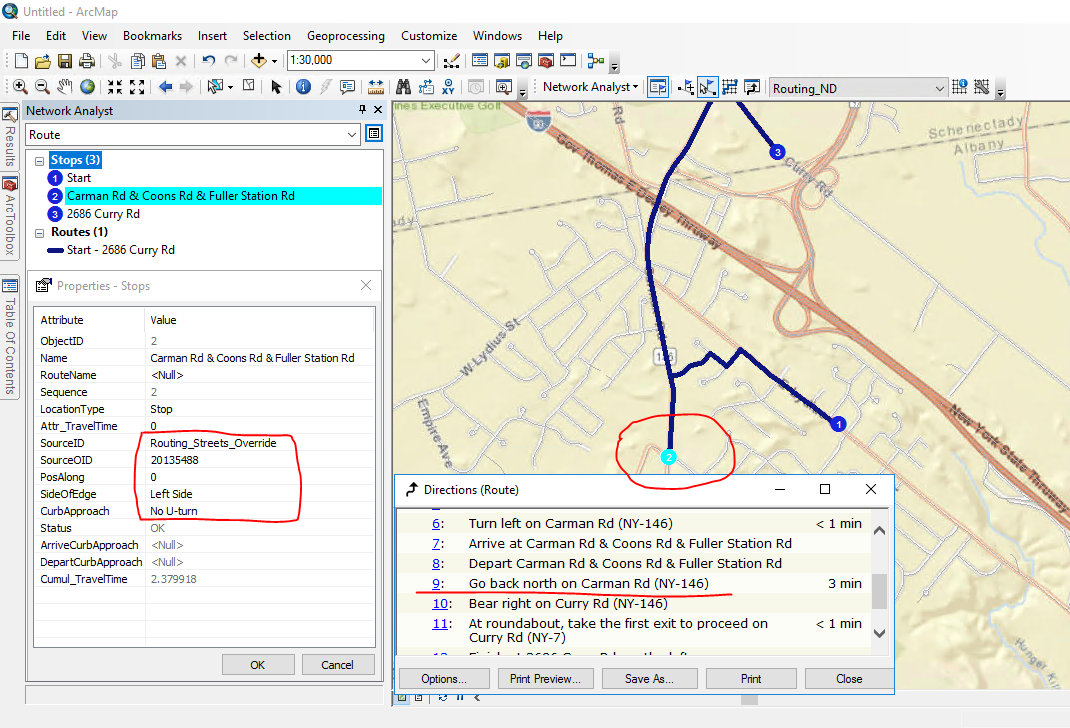This screenshot has width=1070, height=728.
Task: Click the Print Preview button
Action: (x=545, y=678)
